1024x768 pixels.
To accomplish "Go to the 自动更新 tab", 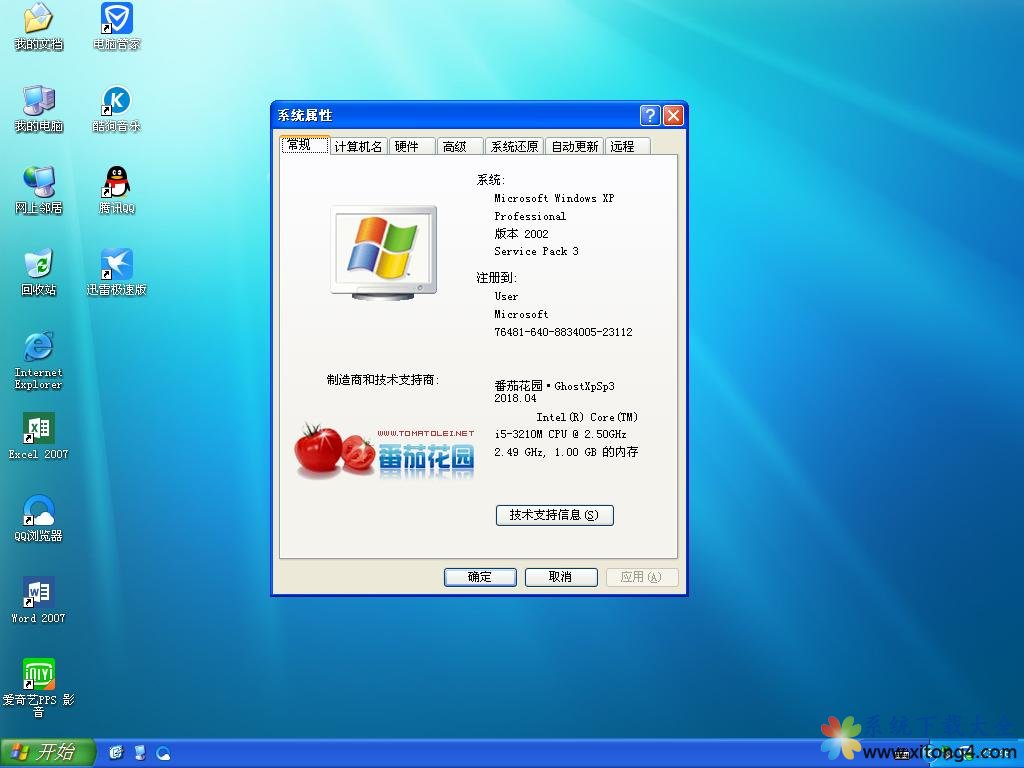I will coord(575,146).
